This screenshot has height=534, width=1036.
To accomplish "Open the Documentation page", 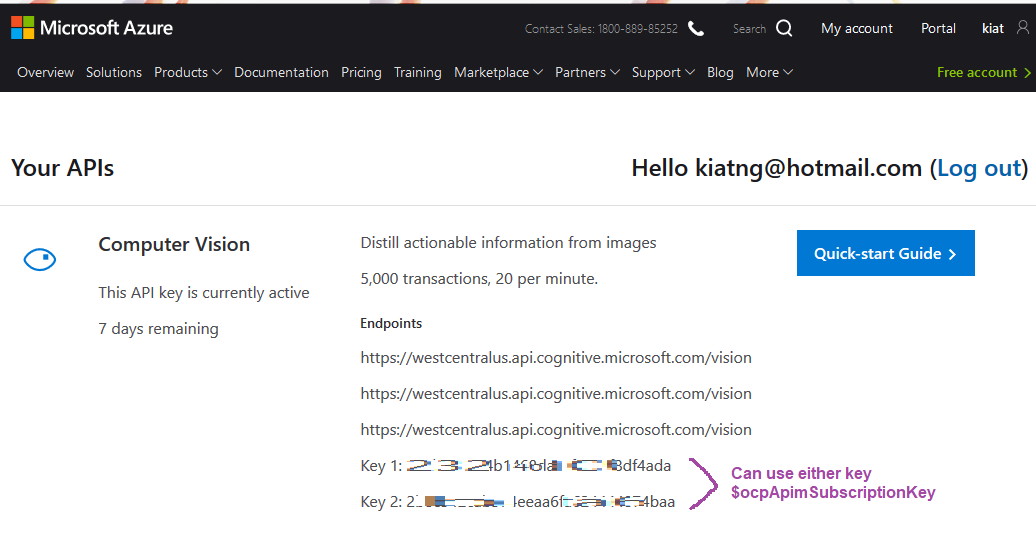I will click(x=281, y=72).
